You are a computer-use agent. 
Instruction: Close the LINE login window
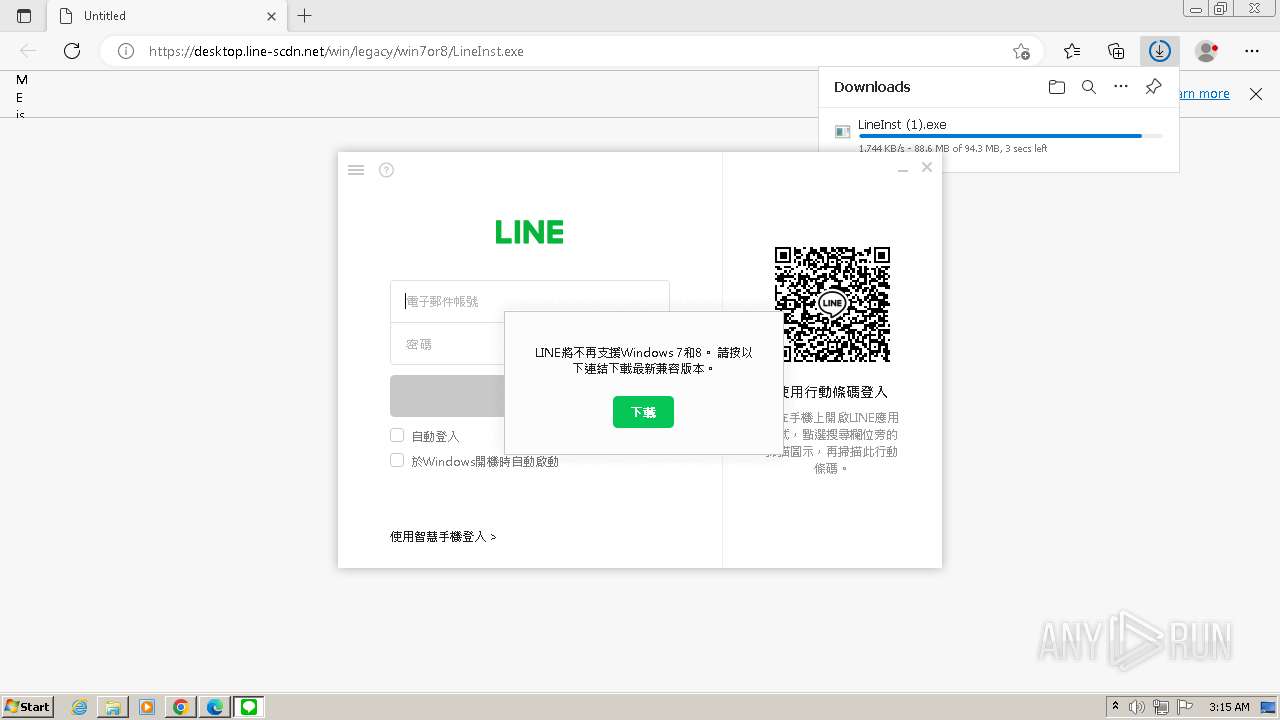point(927,167)
